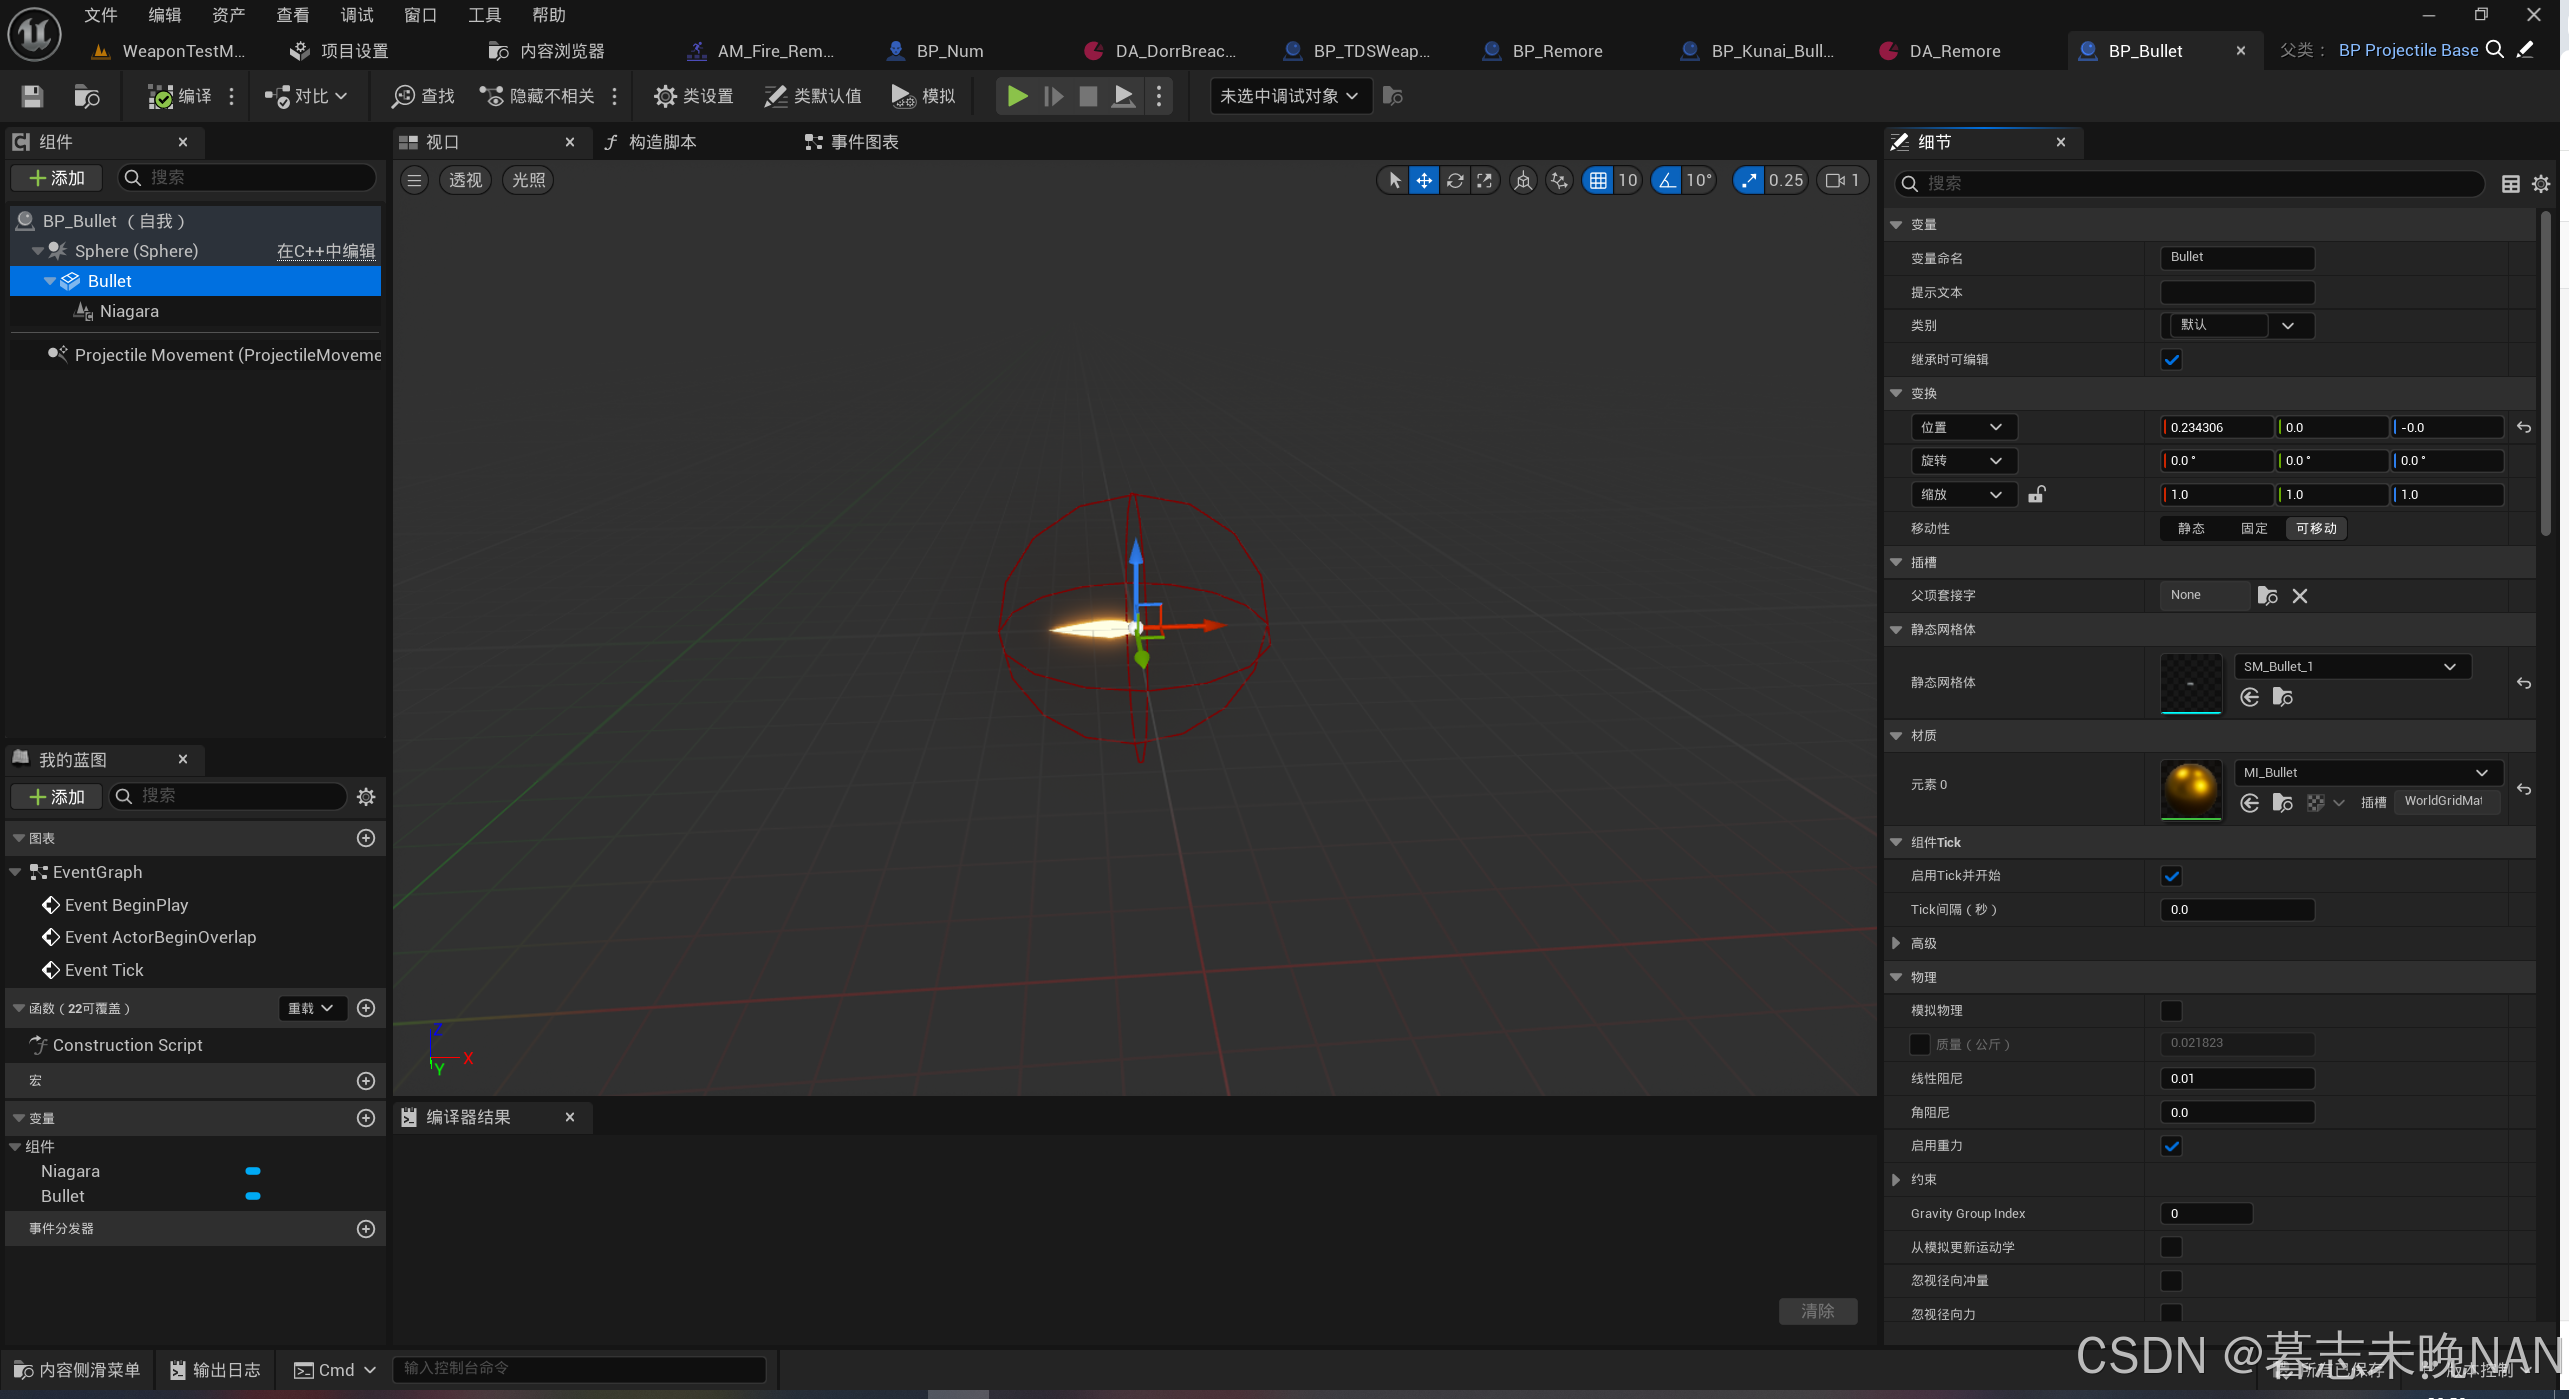This screenshot has height=1399, width=2569.
Task: Click the 透视 perspective view button
Action: (465, 180)
